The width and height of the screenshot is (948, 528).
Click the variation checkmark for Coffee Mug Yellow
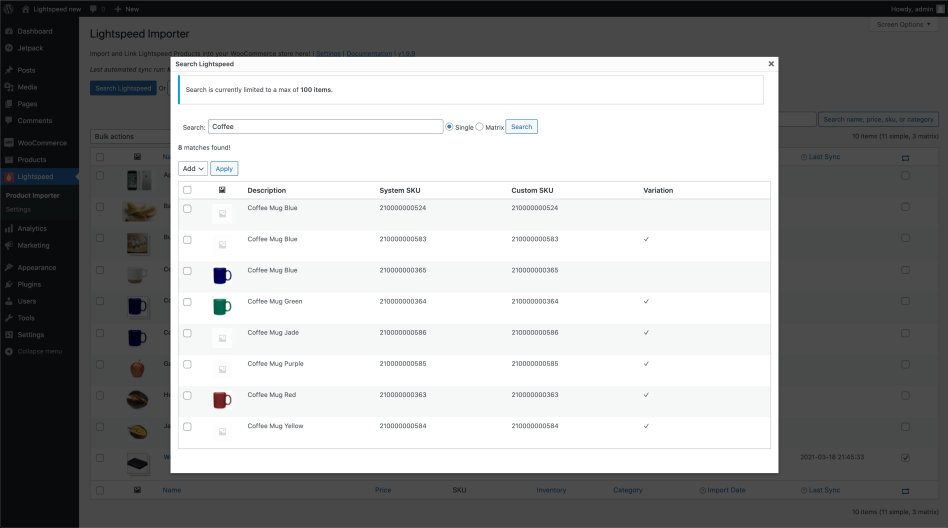(646, 426)
